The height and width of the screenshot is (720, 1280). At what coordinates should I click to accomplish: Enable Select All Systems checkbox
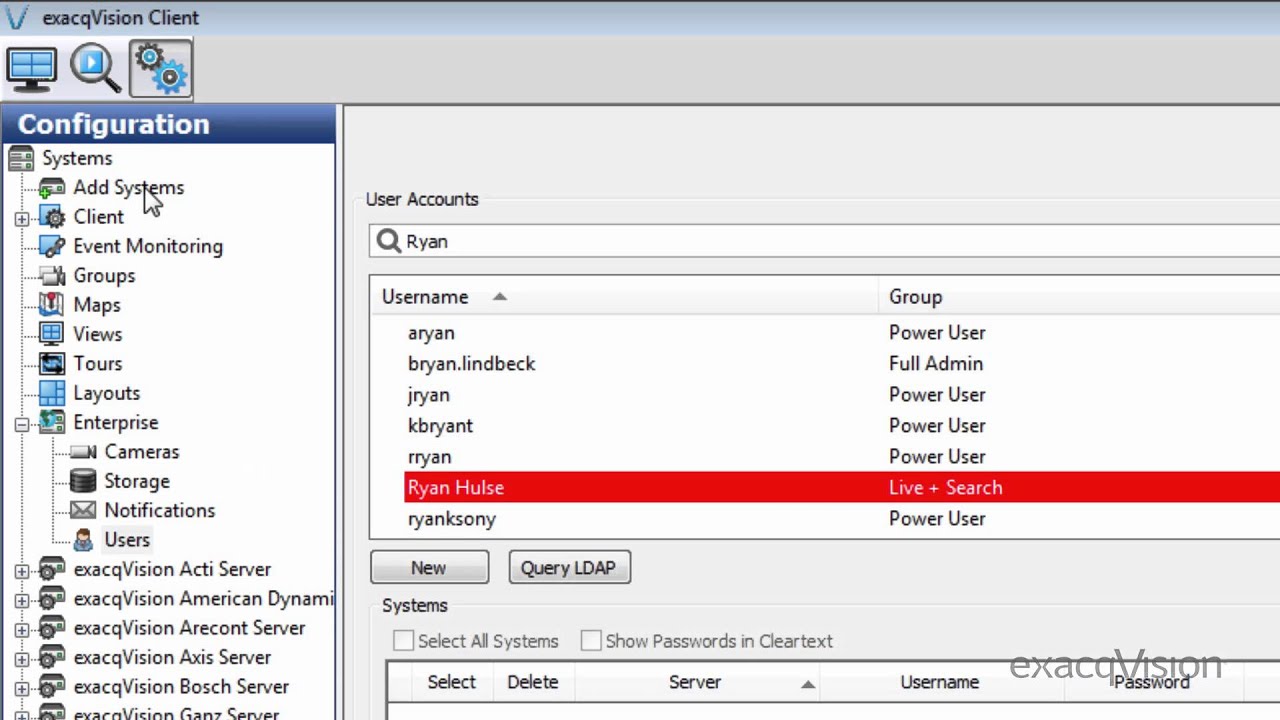(x=403, y=641)
